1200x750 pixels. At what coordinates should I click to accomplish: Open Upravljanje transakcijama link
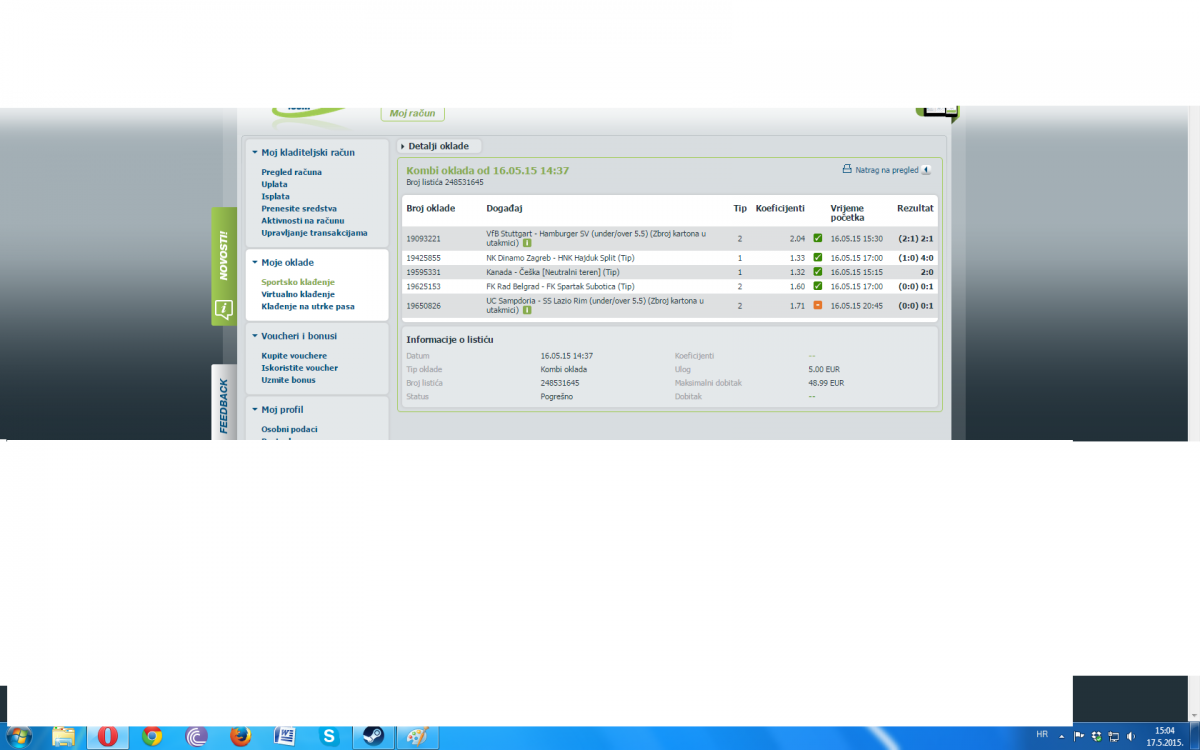[x=314, y=233]
